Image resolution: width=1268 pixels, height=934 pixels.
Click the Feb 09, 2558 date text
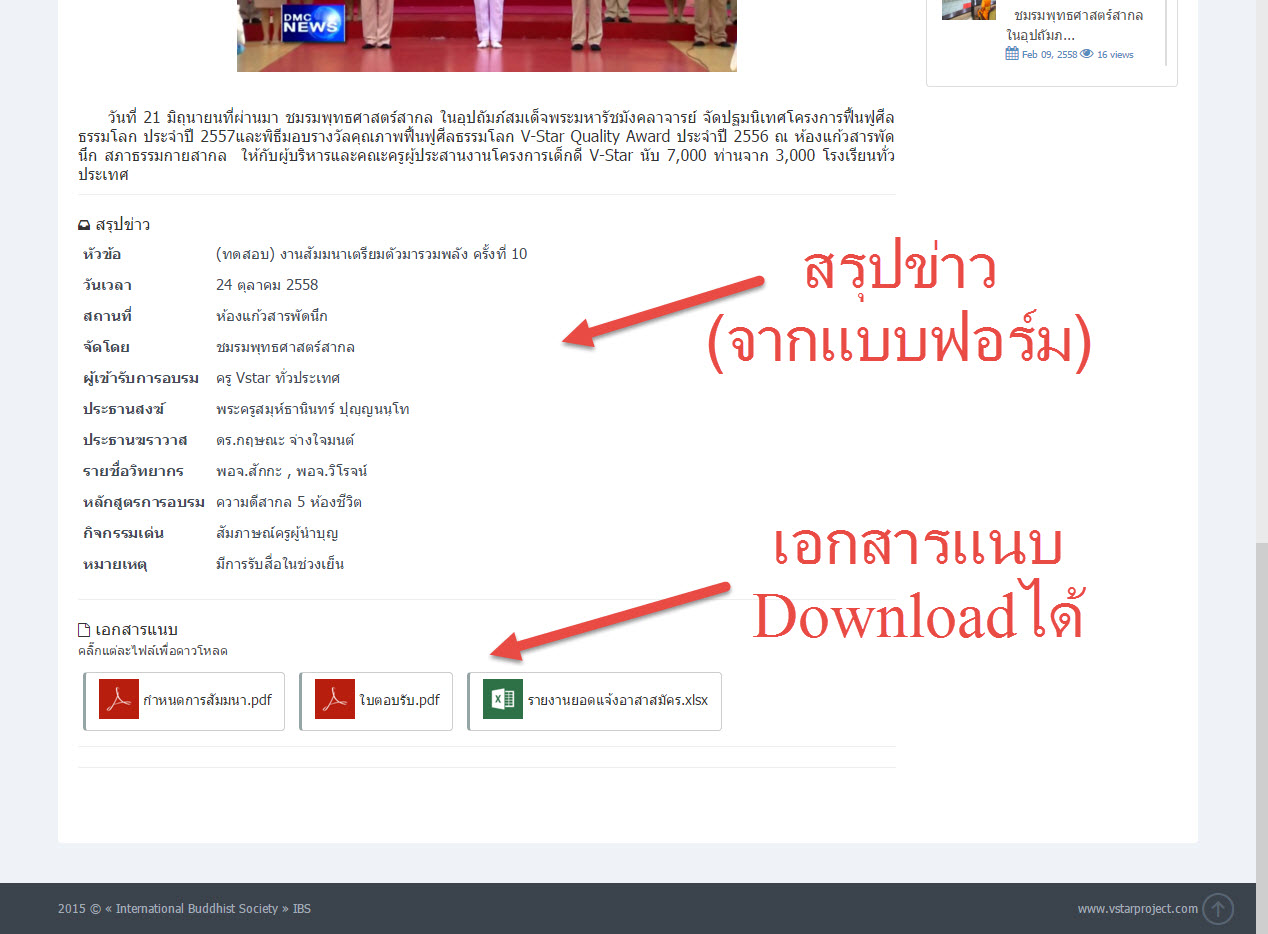tap(1049, 55)
